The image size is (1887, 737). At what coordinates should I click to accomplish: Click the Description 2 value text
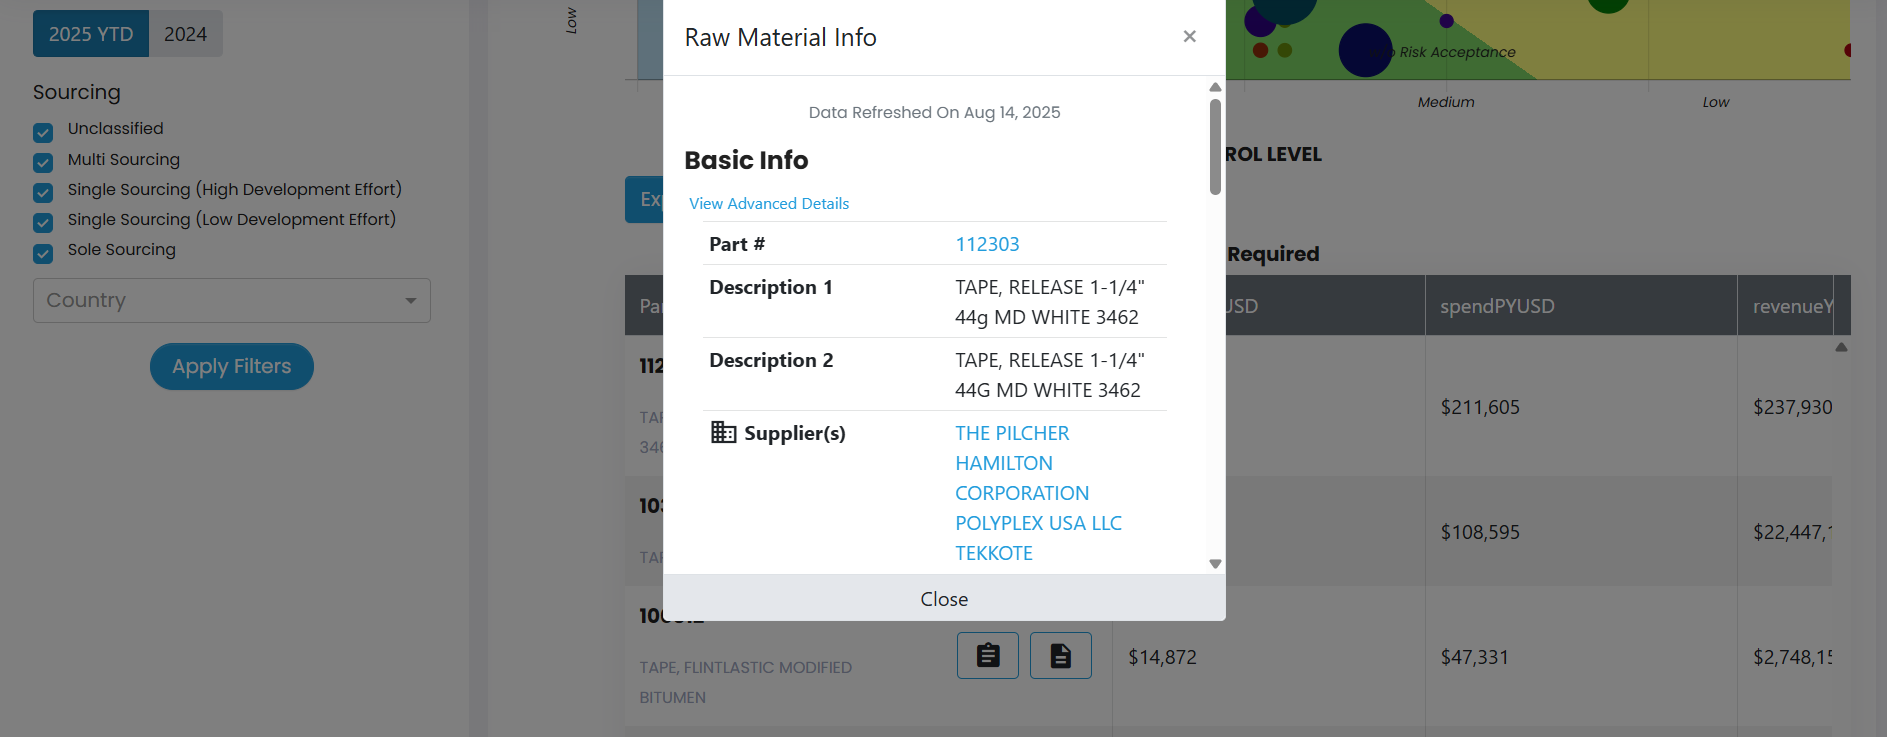[x=1050, y=375]
